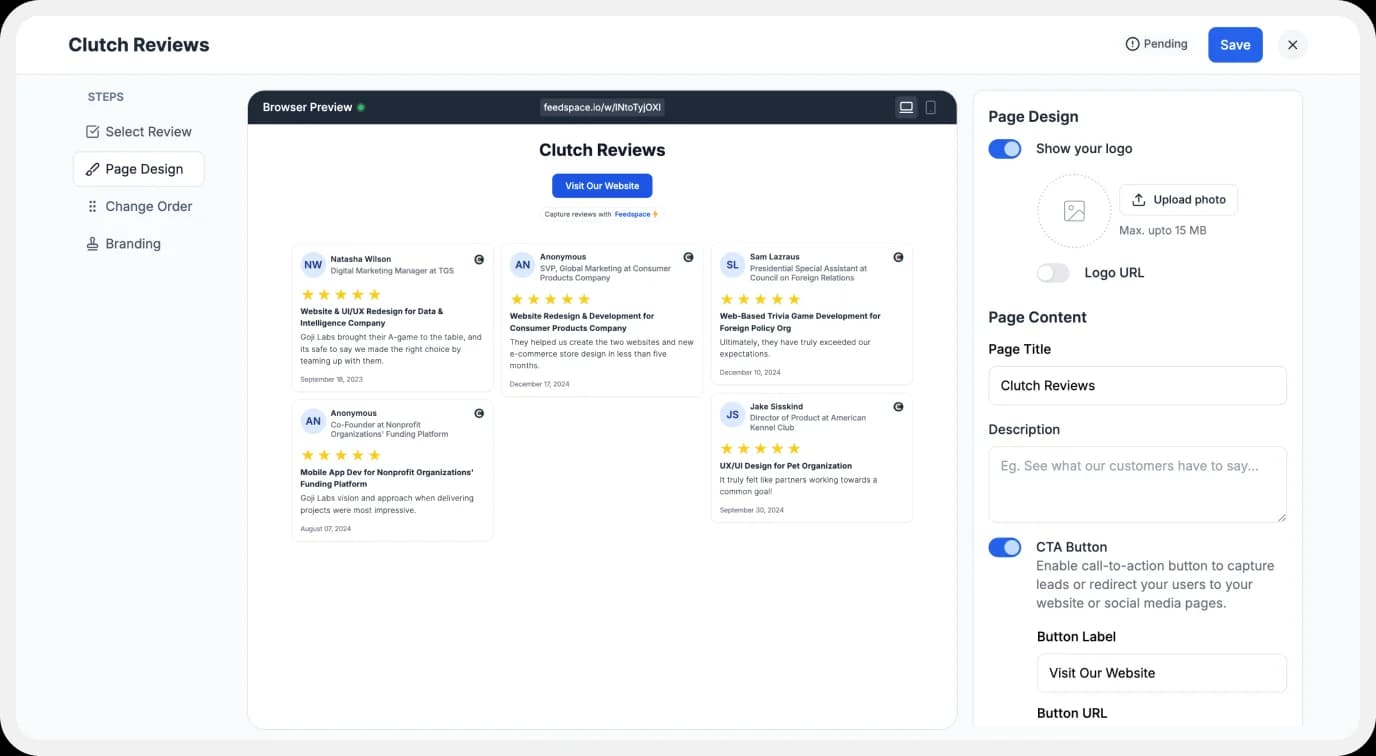Click the logo placeholder image icon
Screen dimensions: 1376x756
[x=1073, y=211]
